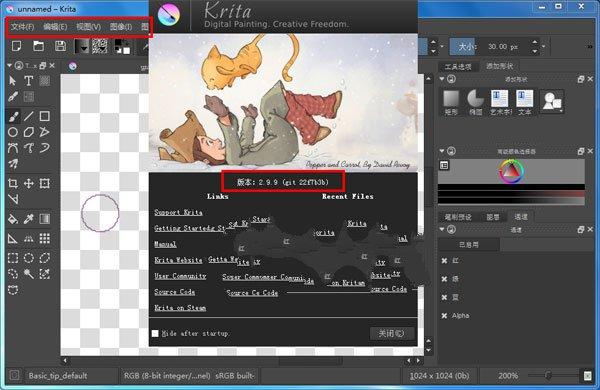
Task: Switch to the Layers tab
Action: point(493,217)
